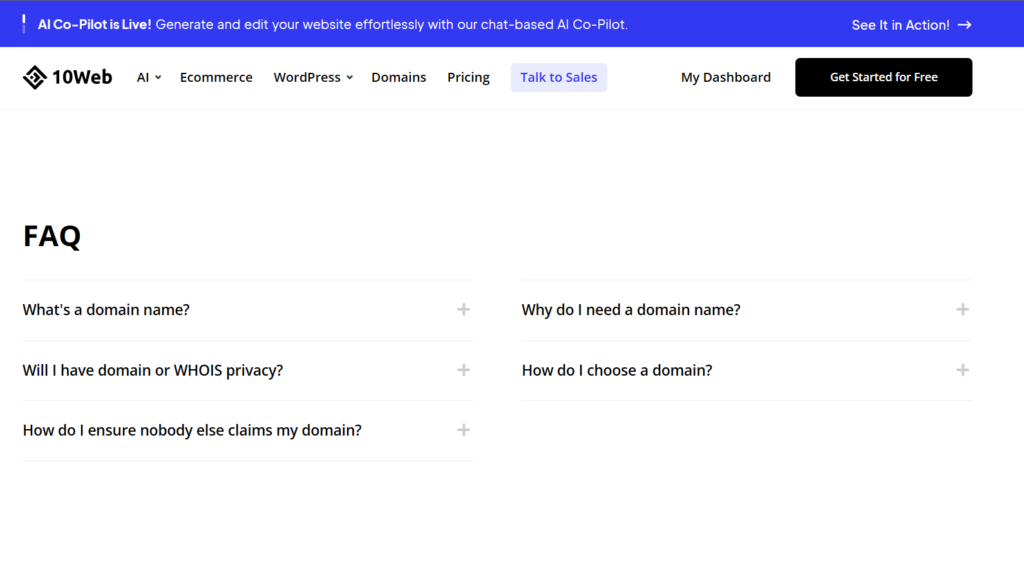The height and width of the screenshot is (578, 1024).
Task: Click Get Started for Free button
Action: pos(884,77)
